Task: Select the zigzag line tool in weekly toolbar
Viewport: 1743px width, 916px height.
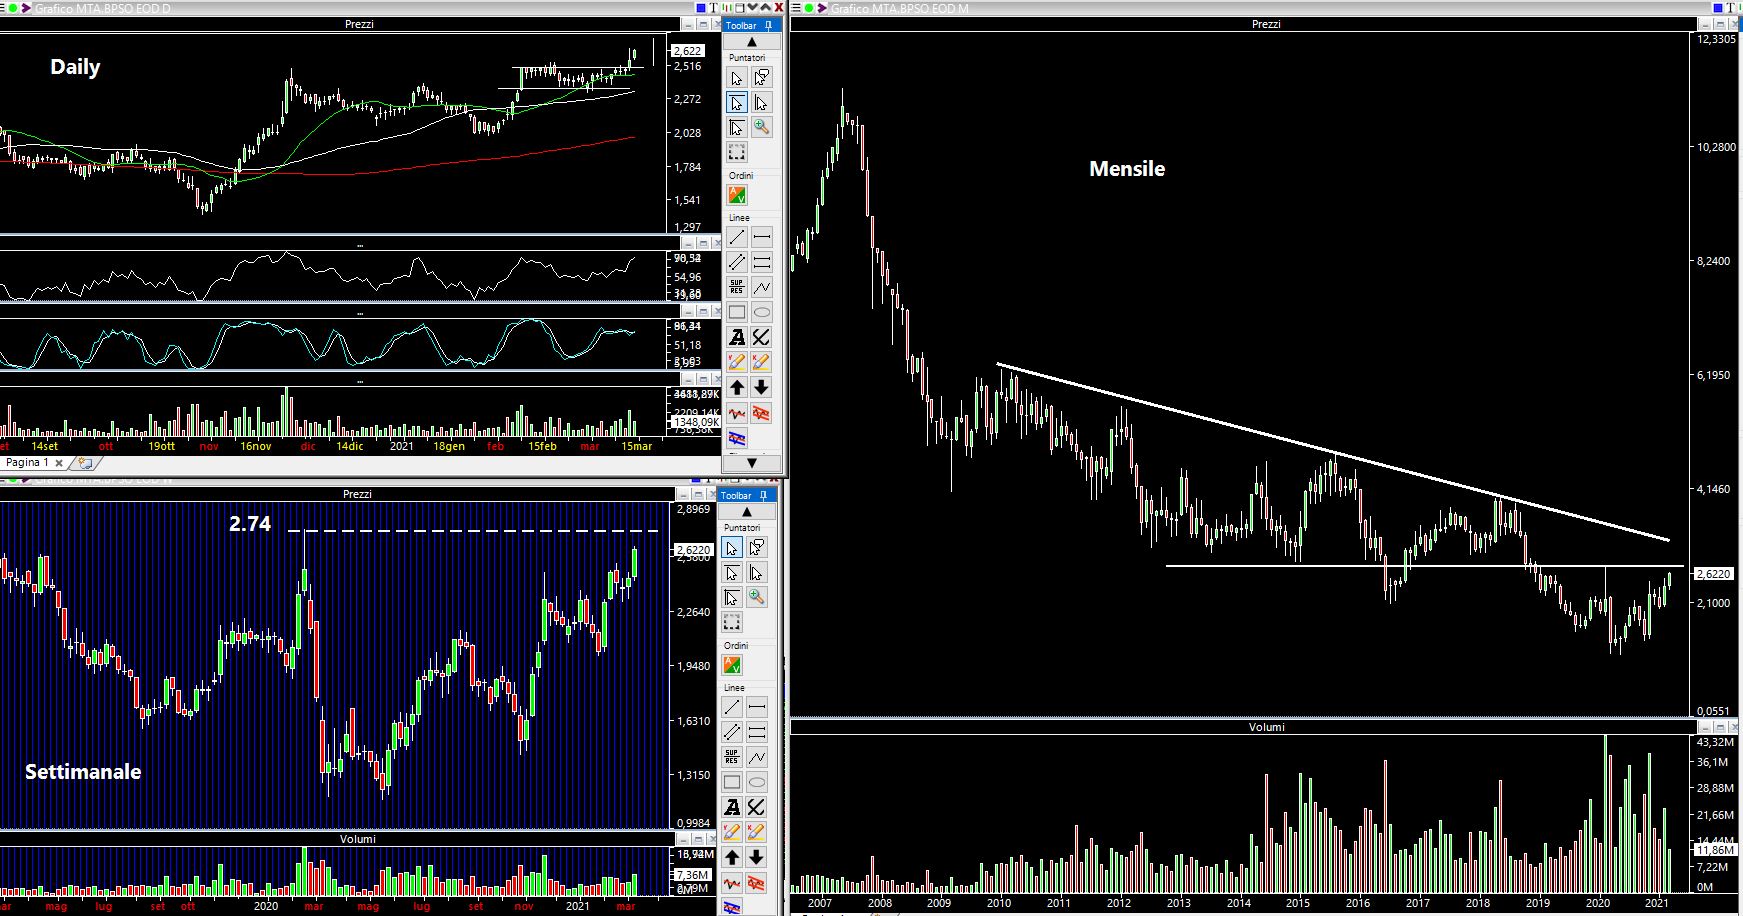Action: click(757, 757)
